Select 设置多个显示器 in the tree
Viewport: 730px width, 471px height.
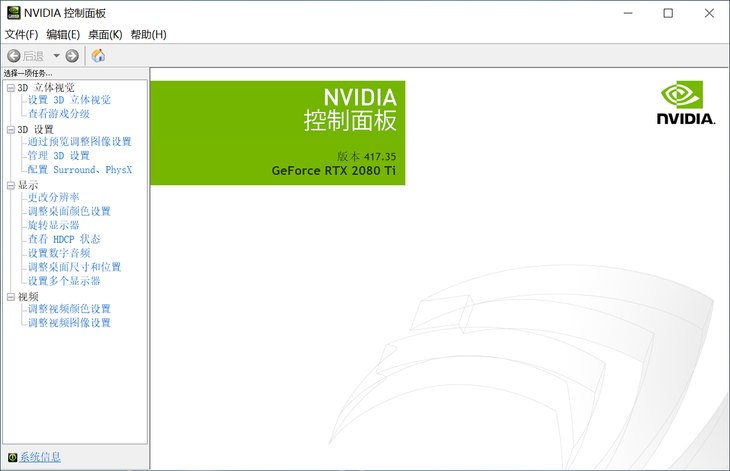(x=64, y=281)
